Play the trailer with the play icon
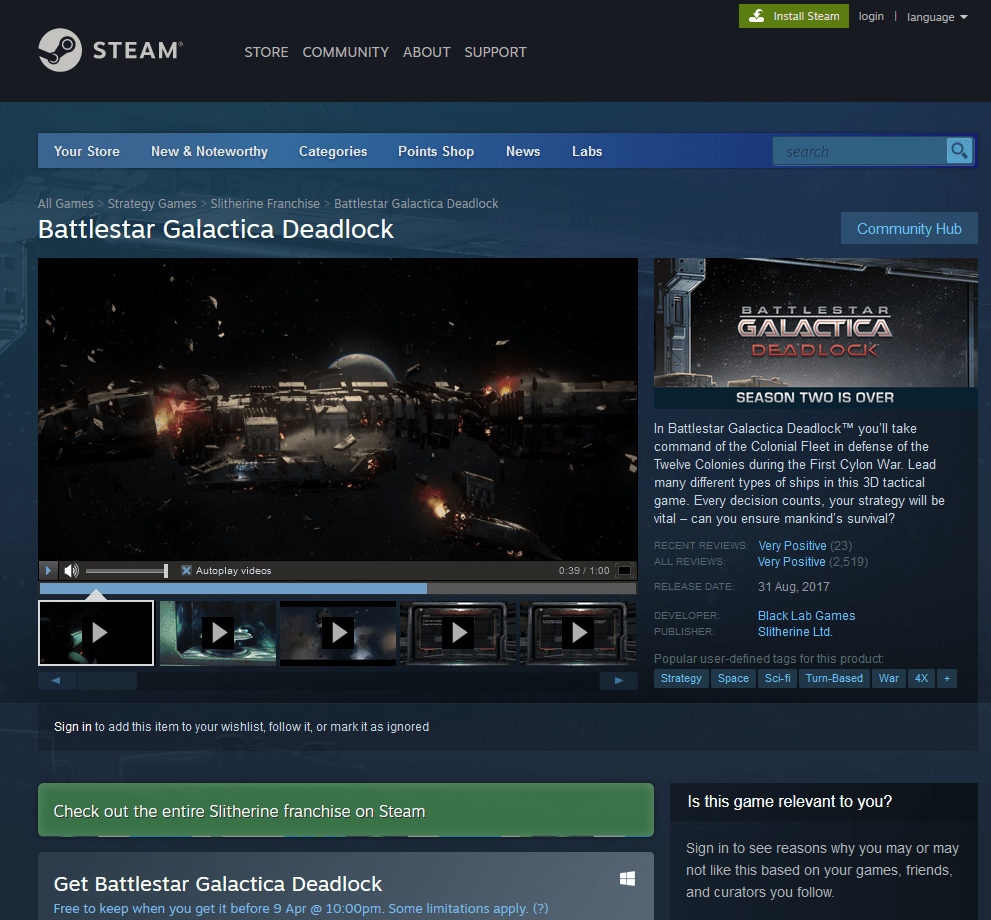Viewport: 991px width, 920px height. pos(48,571)
